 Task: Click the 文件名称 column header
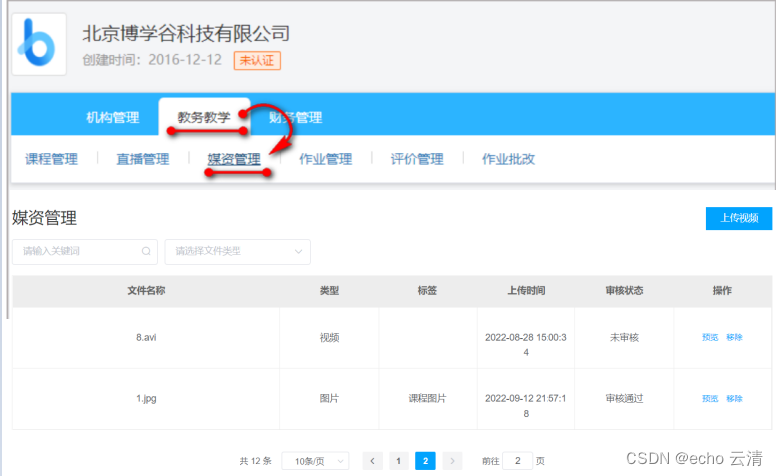tap(146, 291)
